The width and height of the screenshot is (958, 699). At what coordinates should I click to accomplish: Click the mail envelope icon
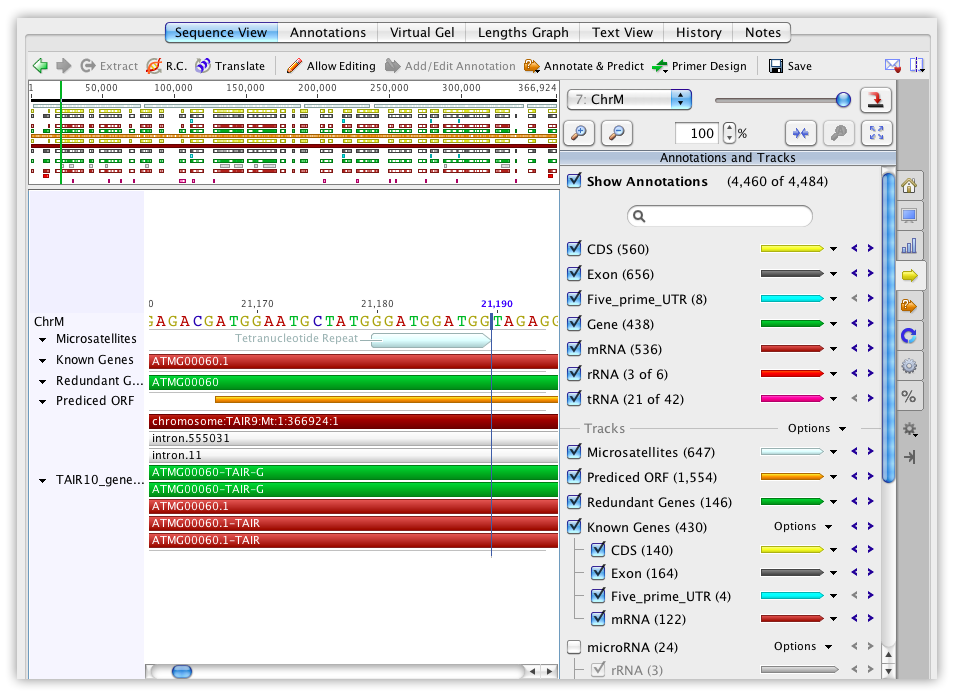click(x=893, y=65)
